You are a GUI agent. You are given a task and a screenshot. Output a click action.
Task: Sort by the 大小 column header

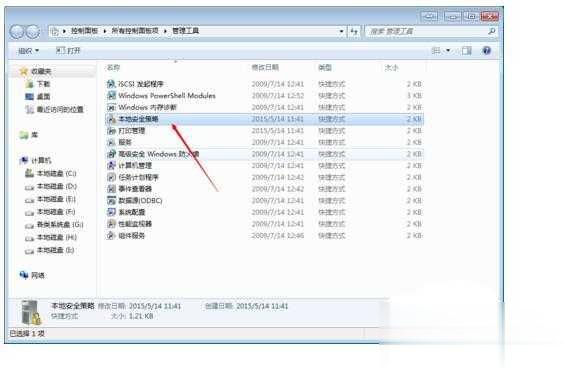[391, 67]
